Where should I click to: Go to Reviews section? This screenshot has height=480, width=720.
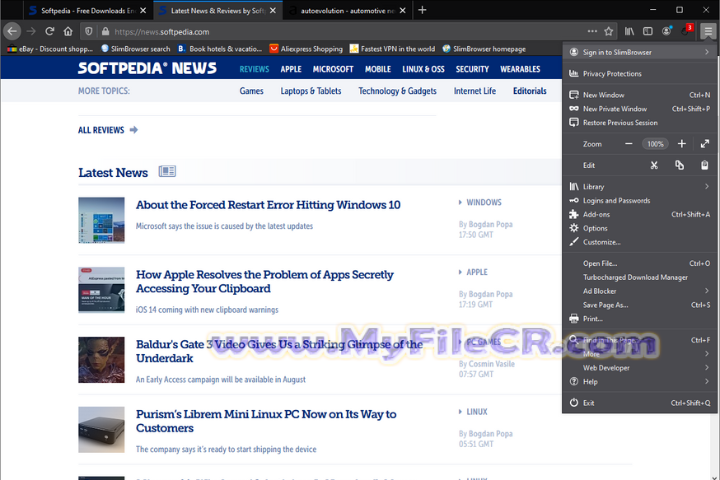pyautogui.click(x=254, y=69)
